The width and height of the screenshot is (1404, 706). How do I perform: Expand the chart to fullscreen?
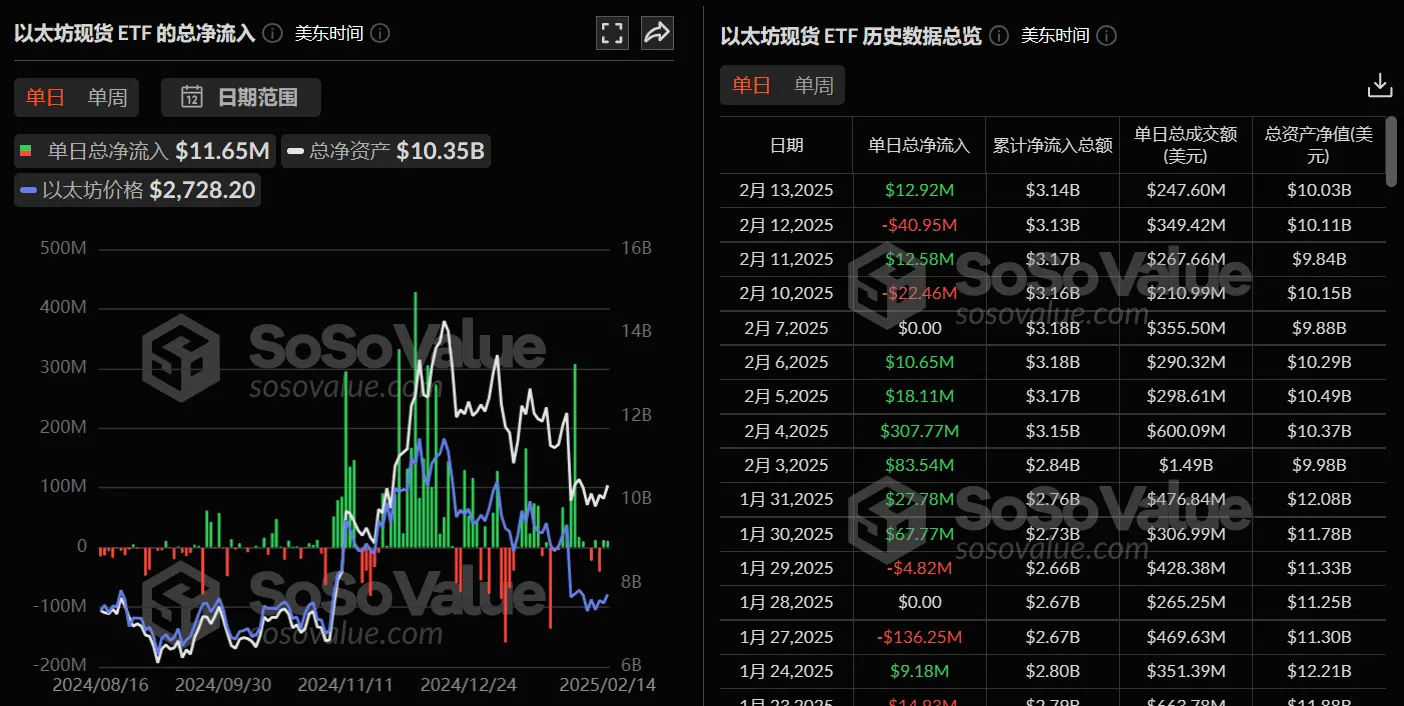click(x=612, y=33)
